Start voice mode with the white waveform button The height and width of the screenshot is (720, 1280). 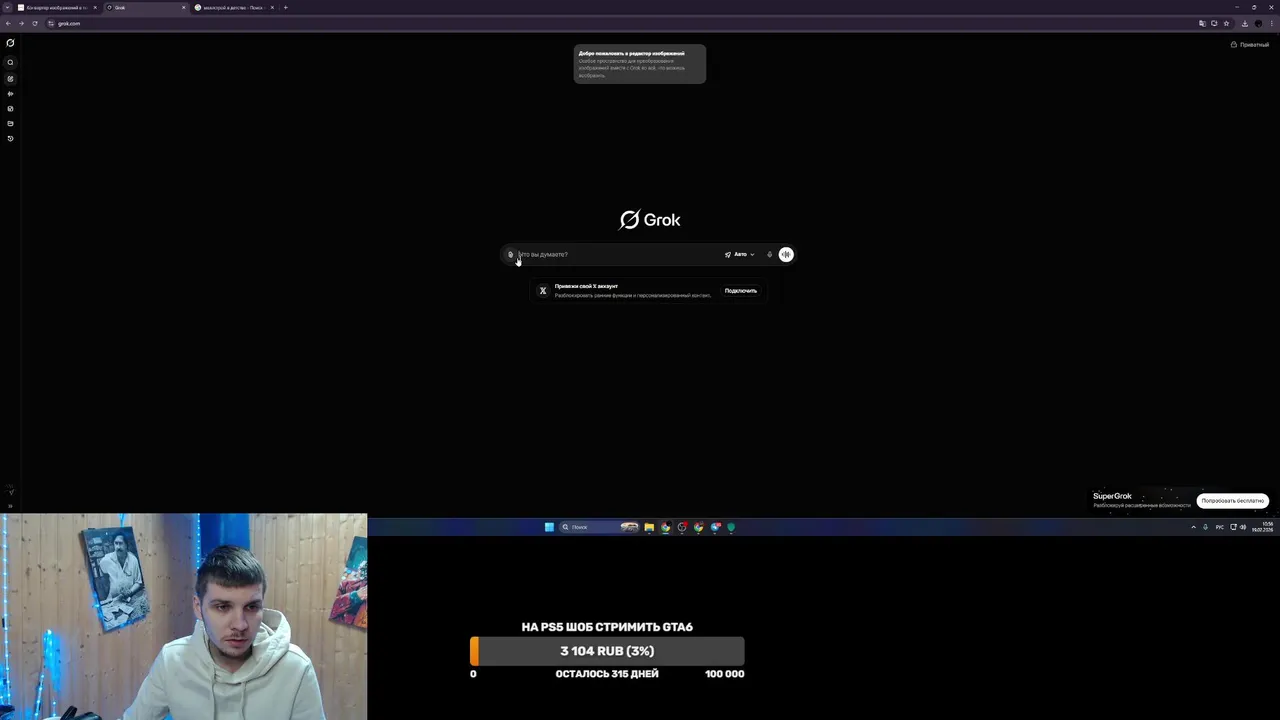coord(786,254)
